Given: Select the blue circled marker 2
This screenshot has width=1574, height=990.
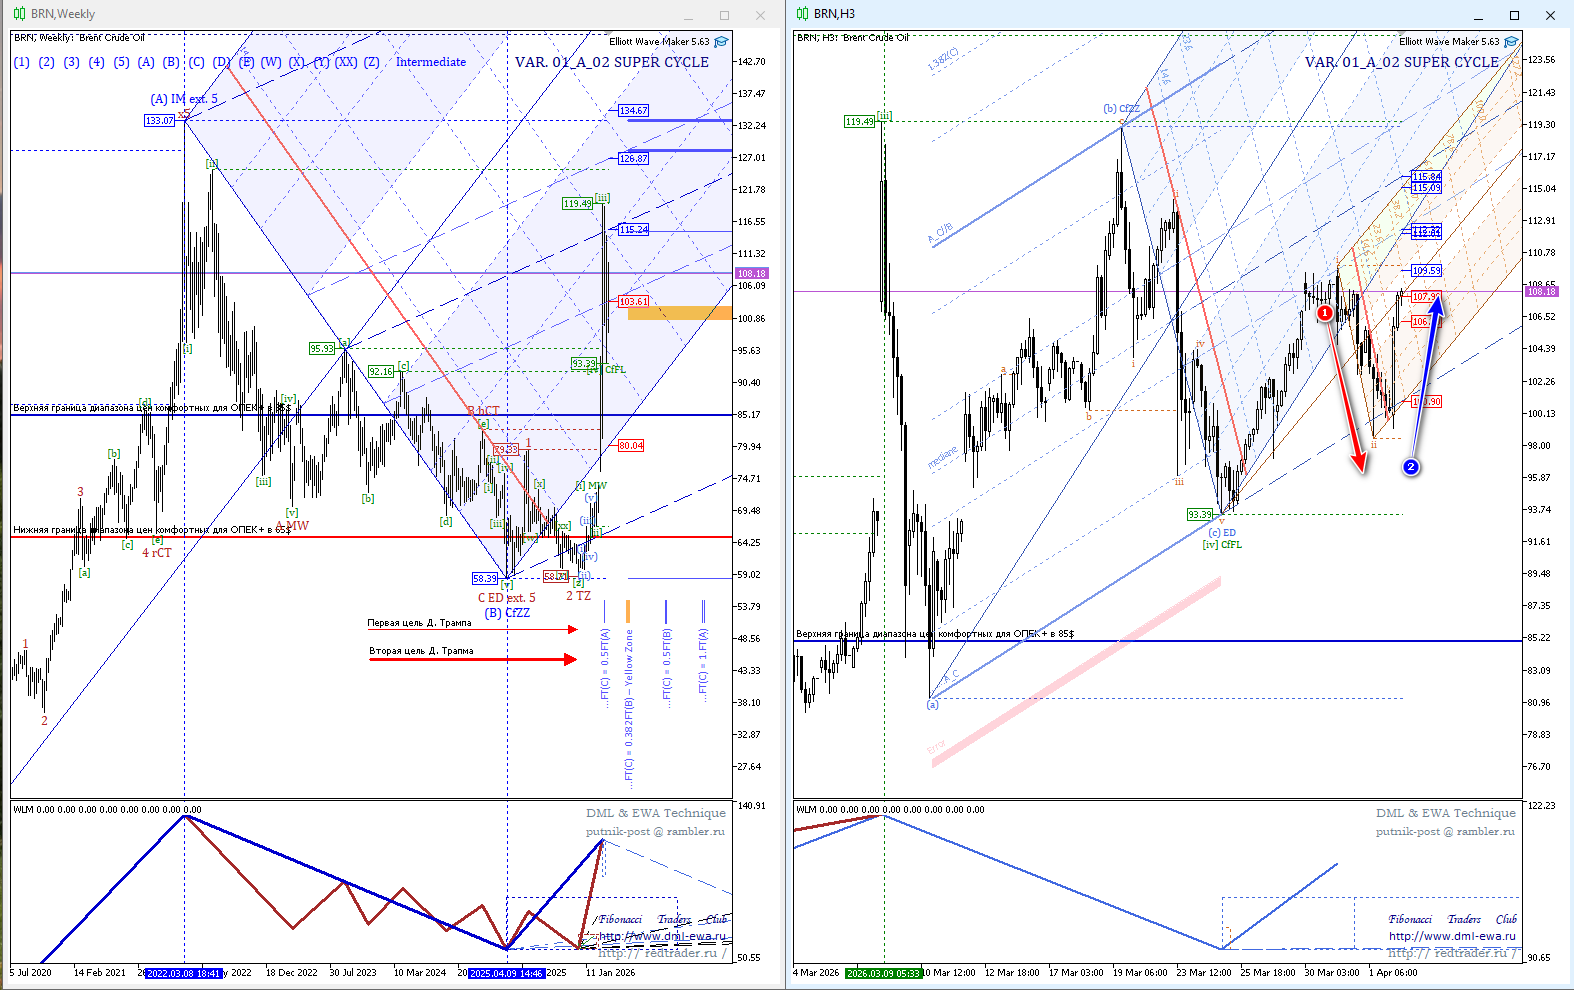Looking at the screenshot, I should pyautogui.click(x=1411, y=467).
